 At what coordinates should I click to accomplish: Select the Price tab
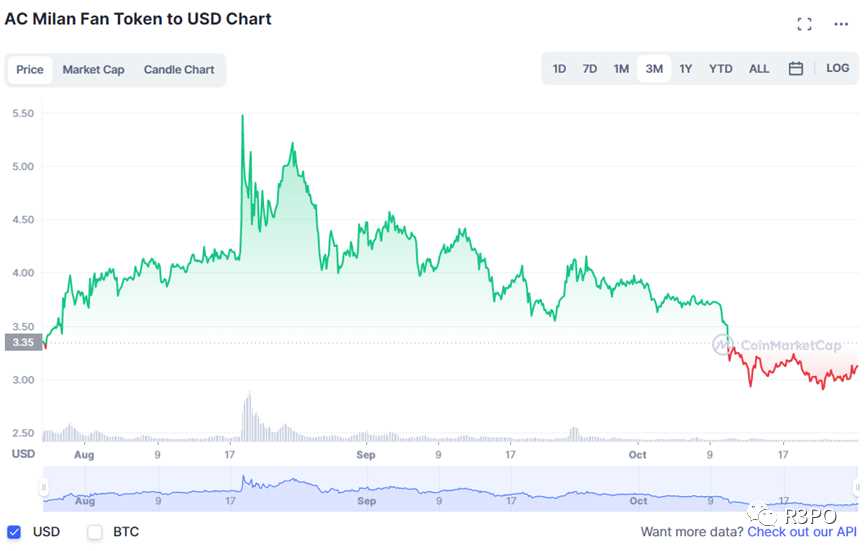(30, 70)
